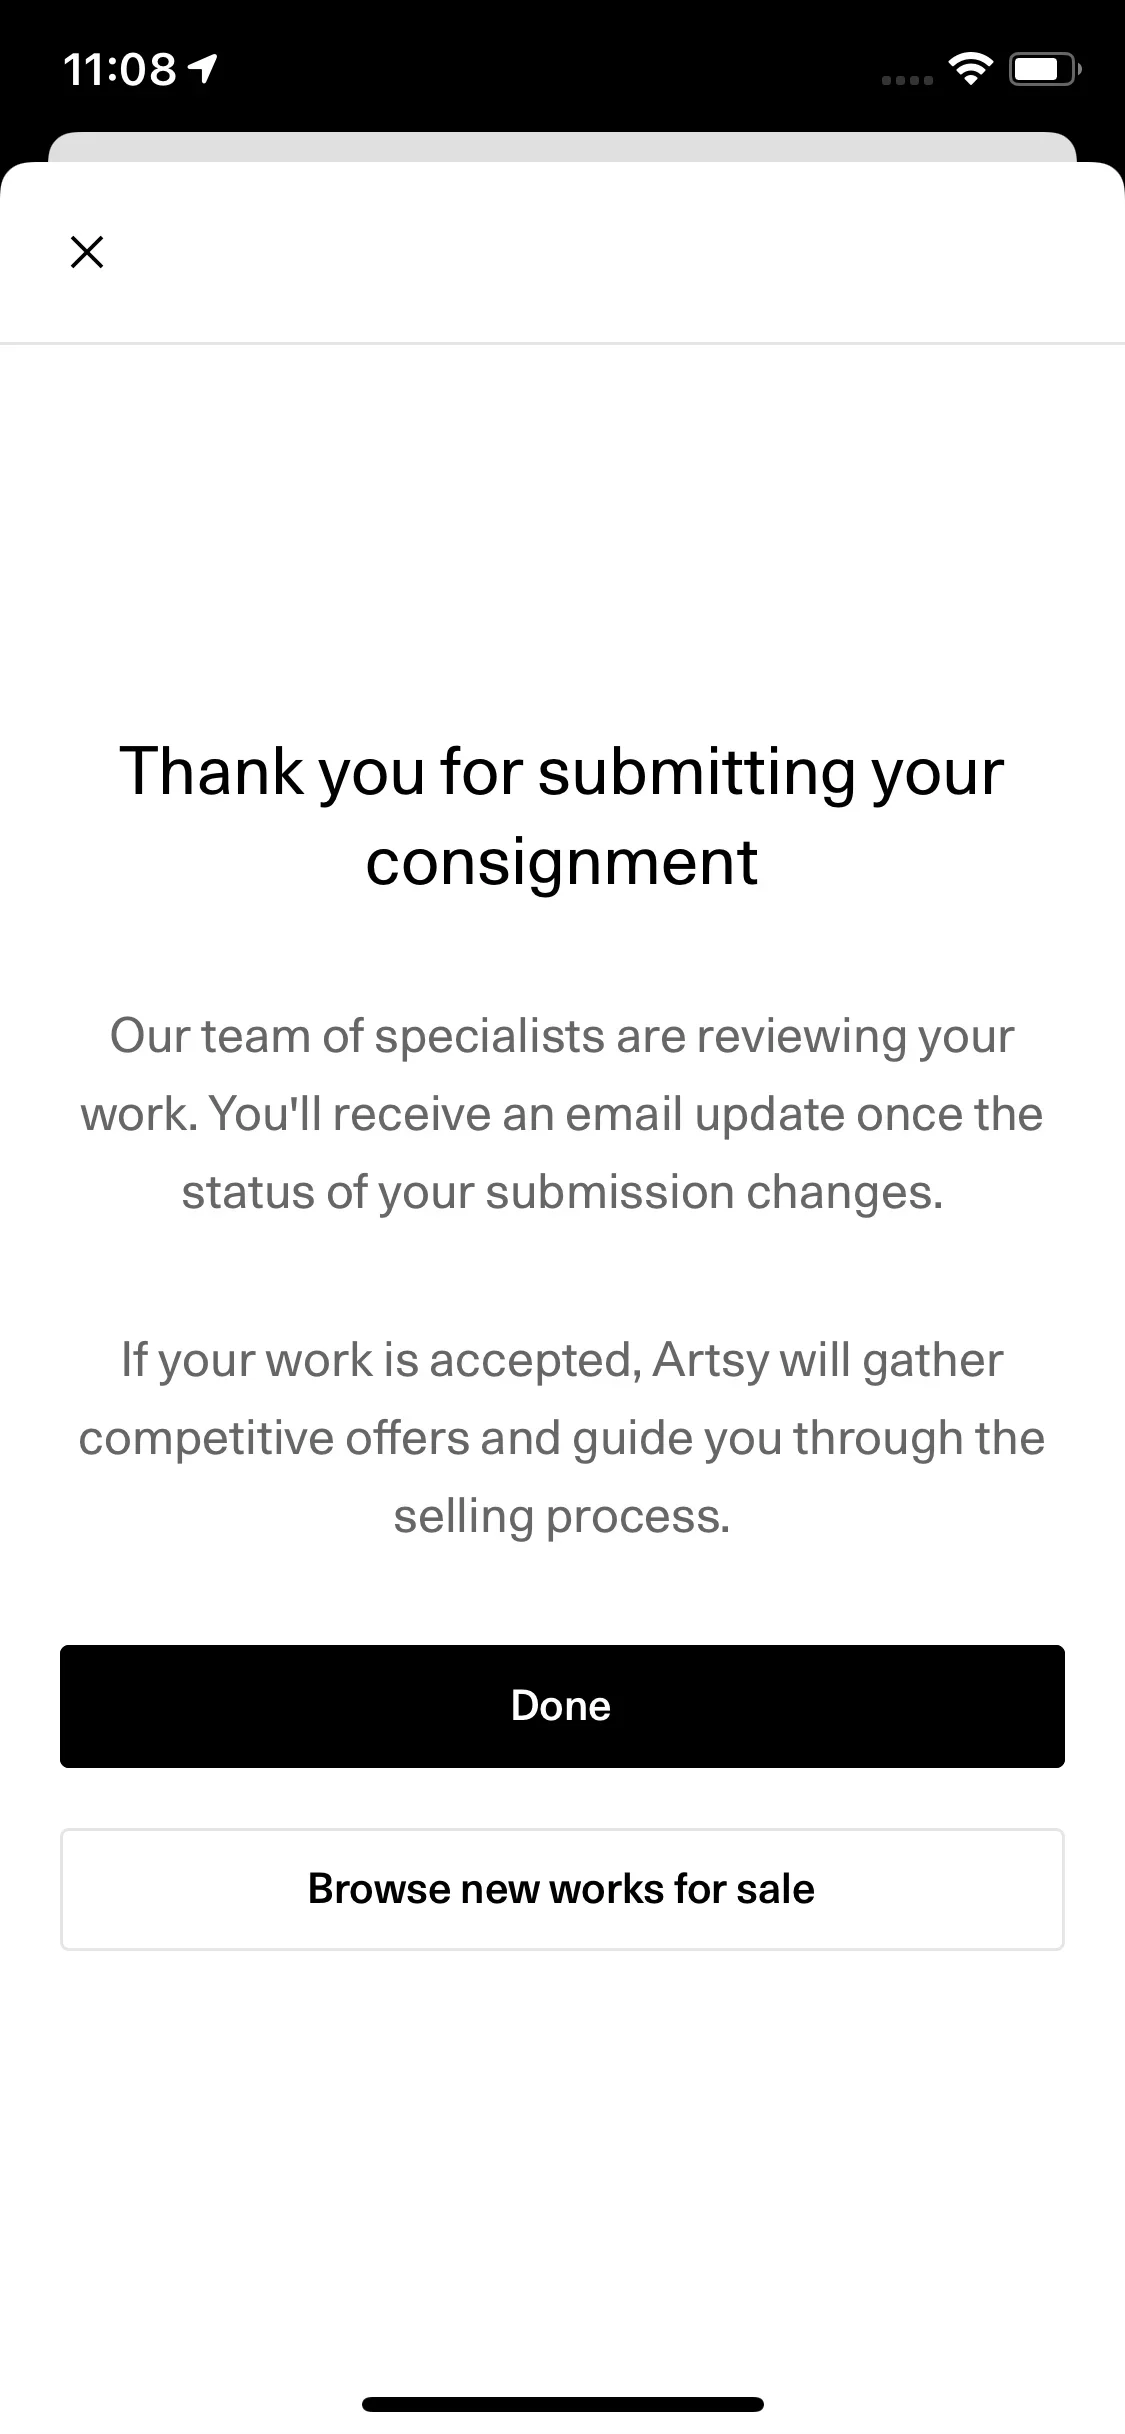This screenshot has width=1125, height=2434.
Task: Tap the location services arrow icon
Action: point(203,69)
